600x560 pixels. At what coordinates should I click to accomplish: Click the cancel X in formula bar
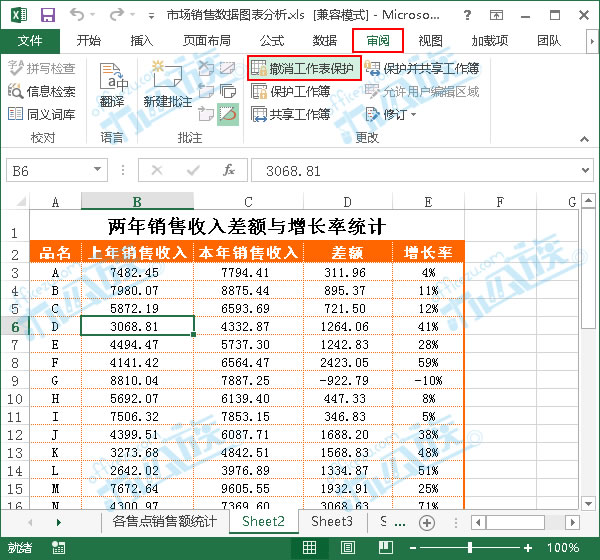pos(157,170)
